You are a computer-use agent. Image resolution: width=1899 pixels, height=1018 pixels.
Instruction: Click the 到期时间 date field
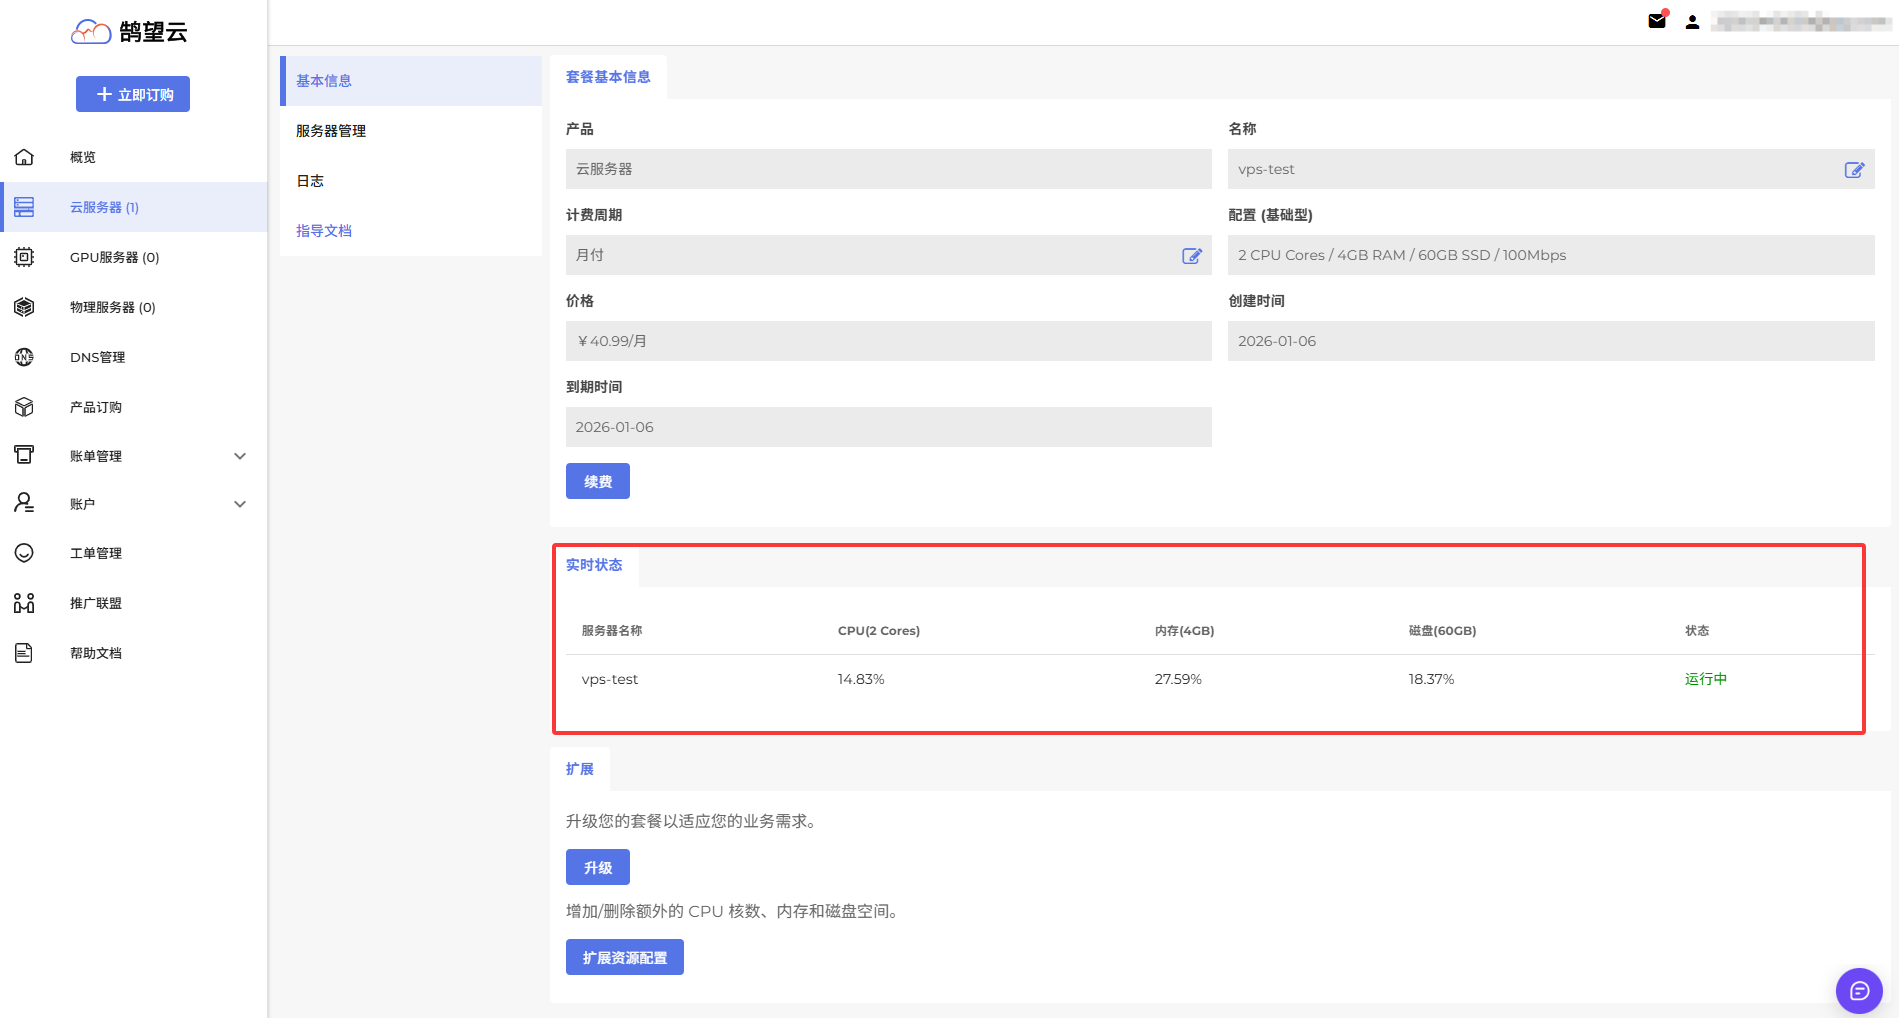[888, 427]
